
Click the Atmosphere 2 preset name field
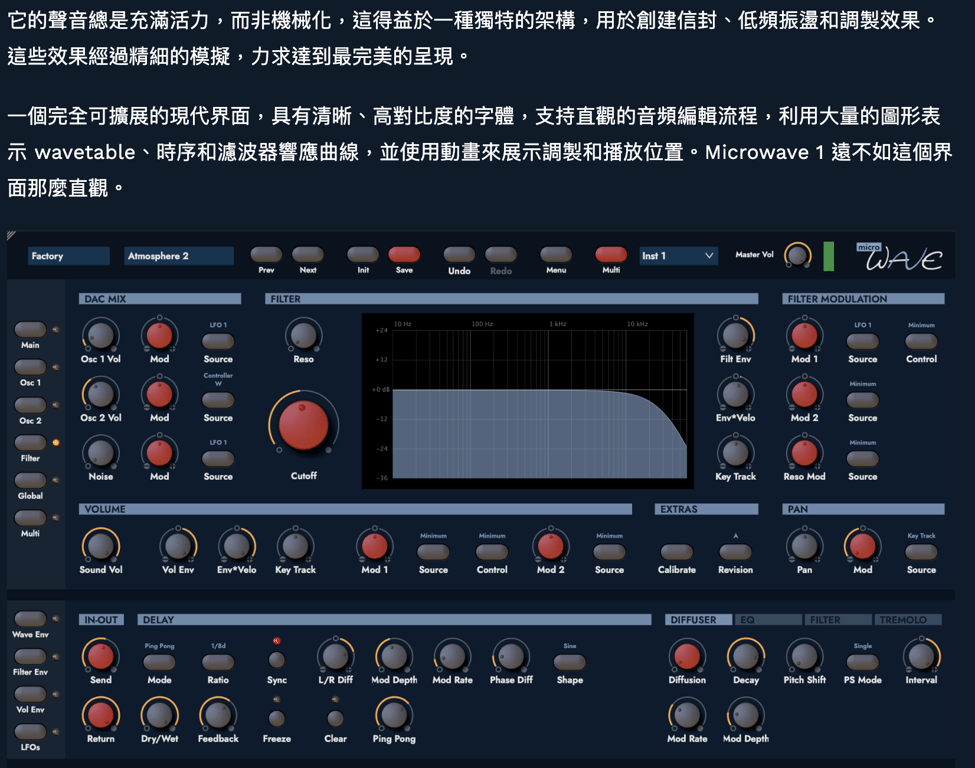pos(178,256)
